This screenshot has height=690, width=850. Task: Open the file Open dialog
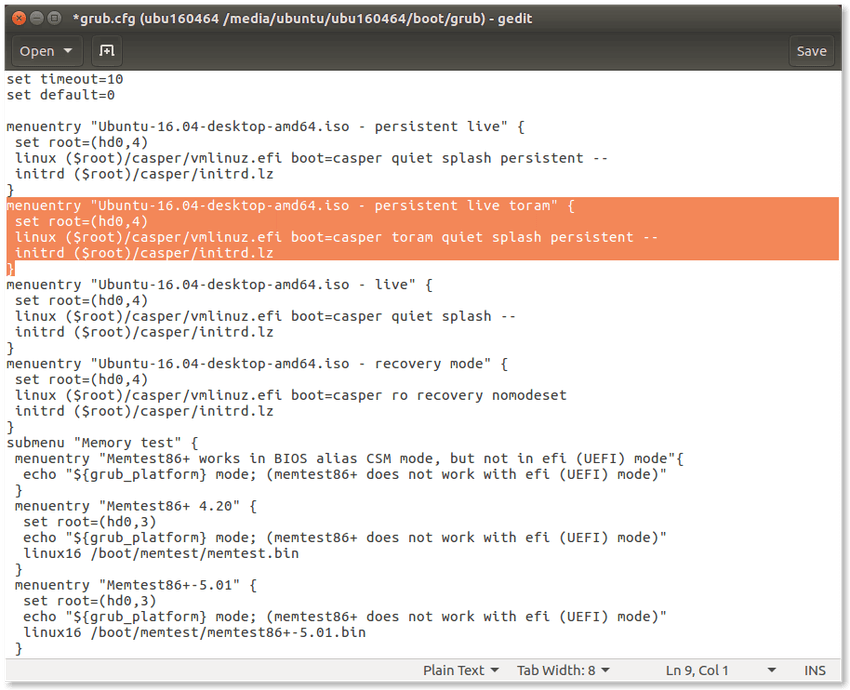[37, 51]
